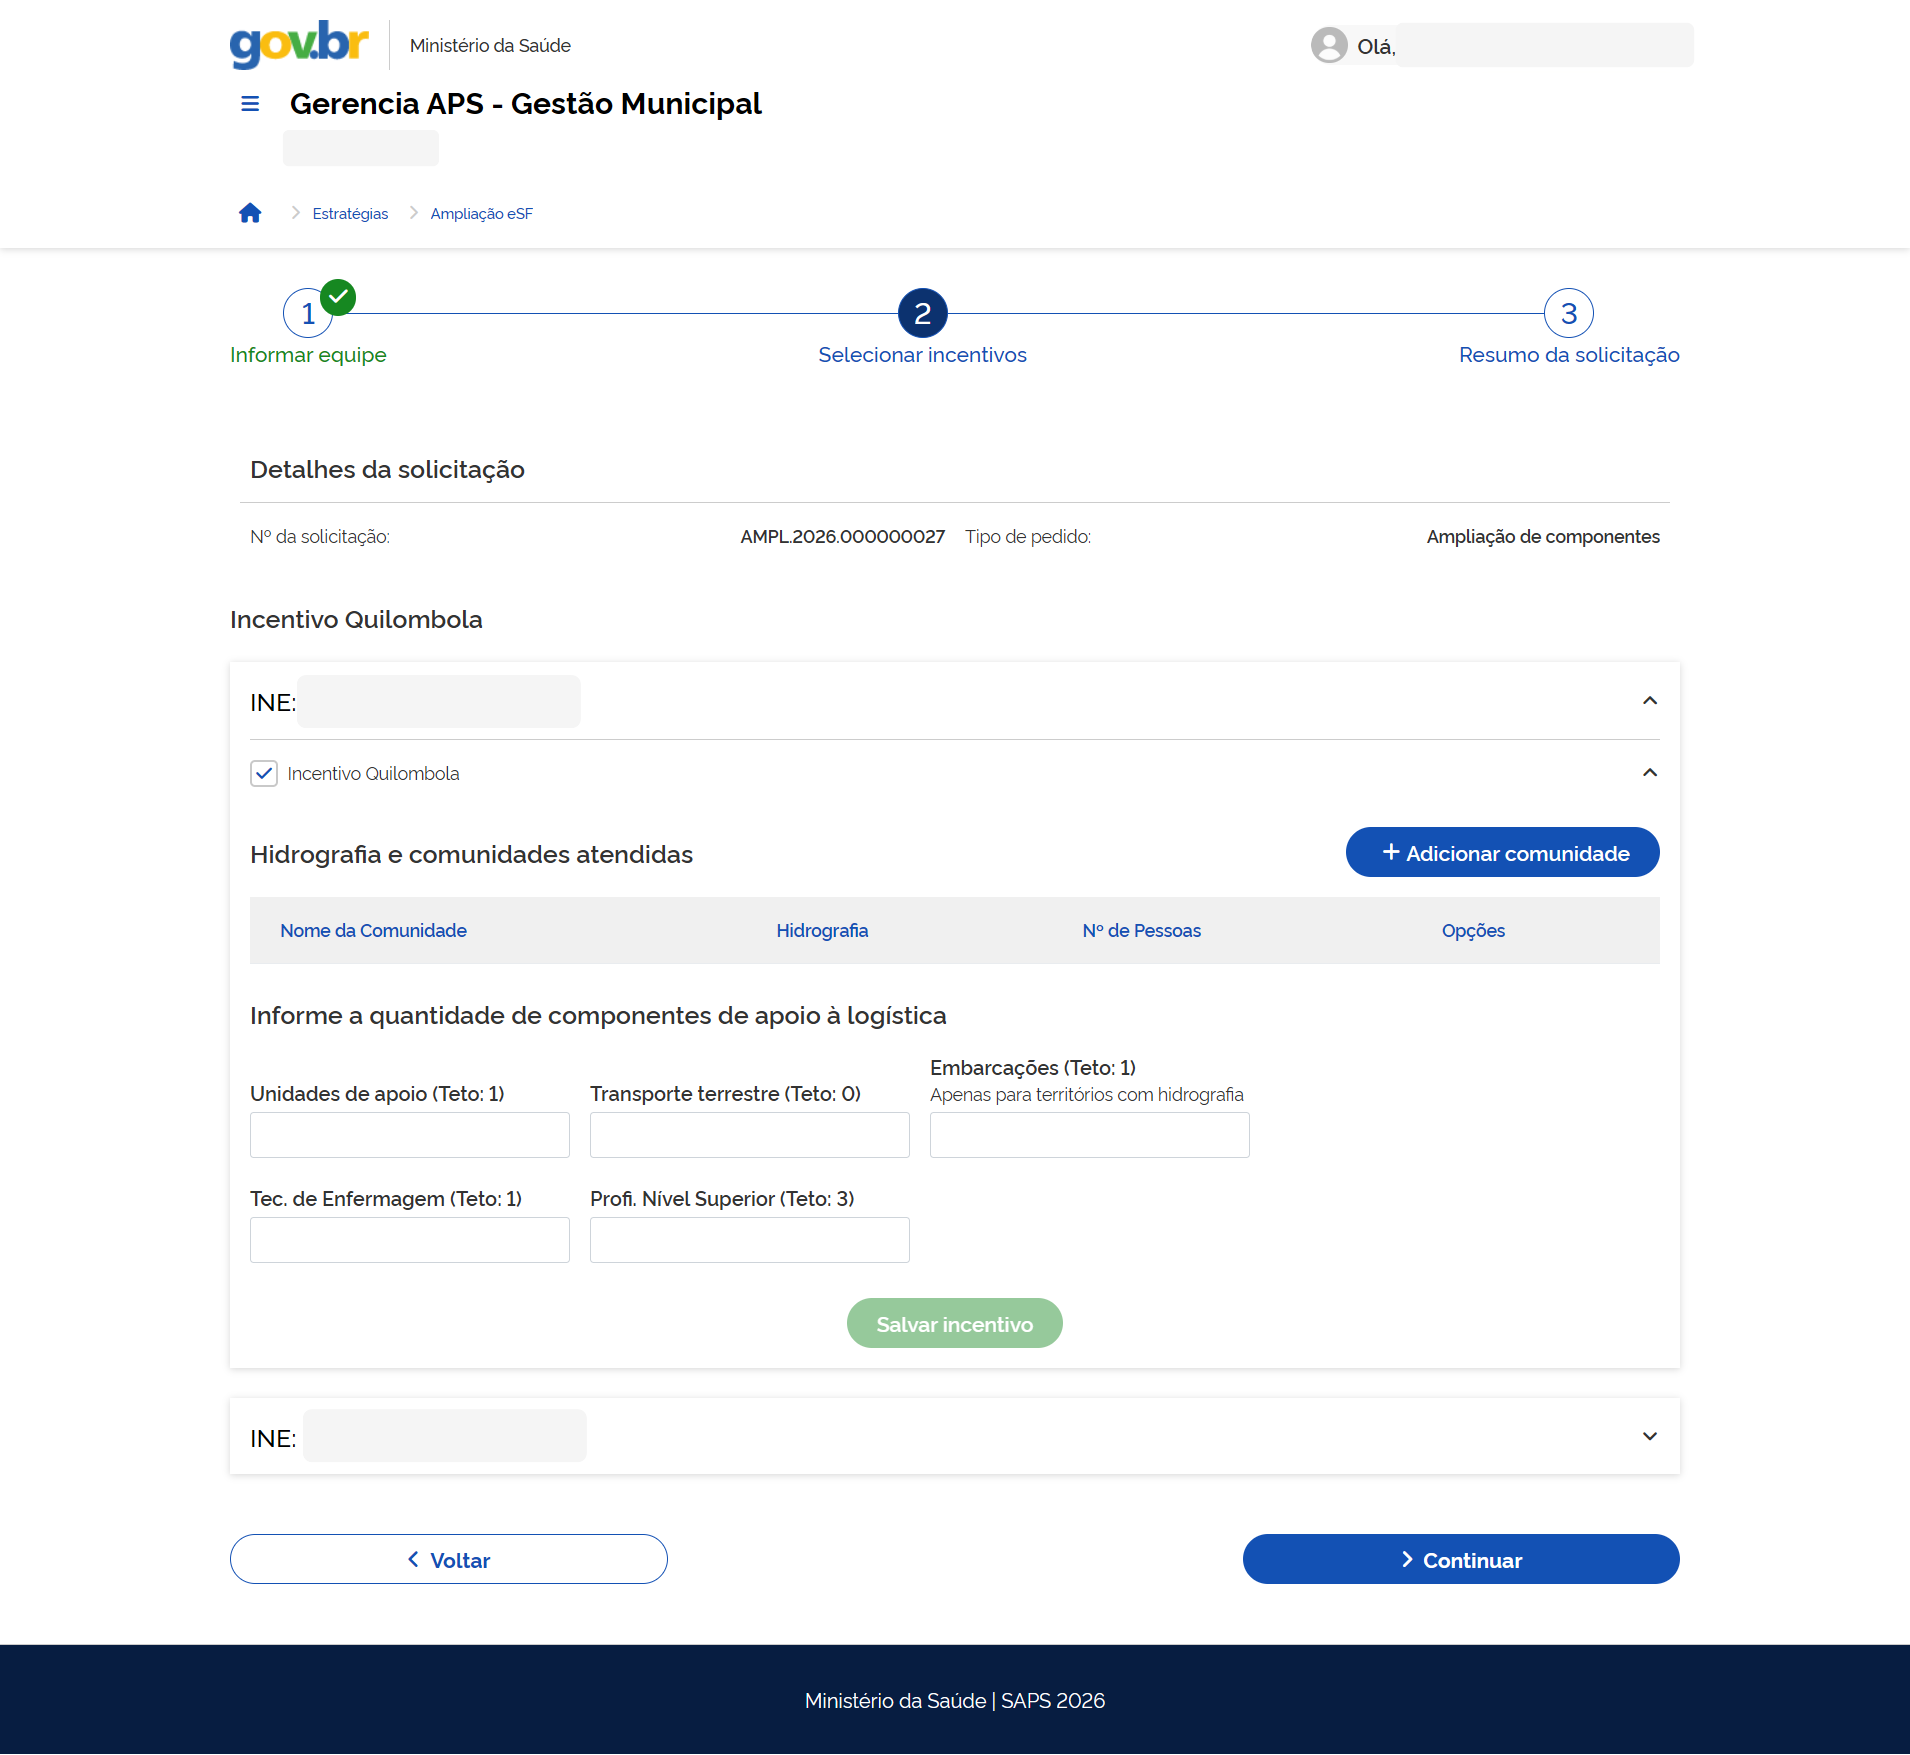
Task: Click the Adicionar comunidade button
Action: coord(1502,853)
